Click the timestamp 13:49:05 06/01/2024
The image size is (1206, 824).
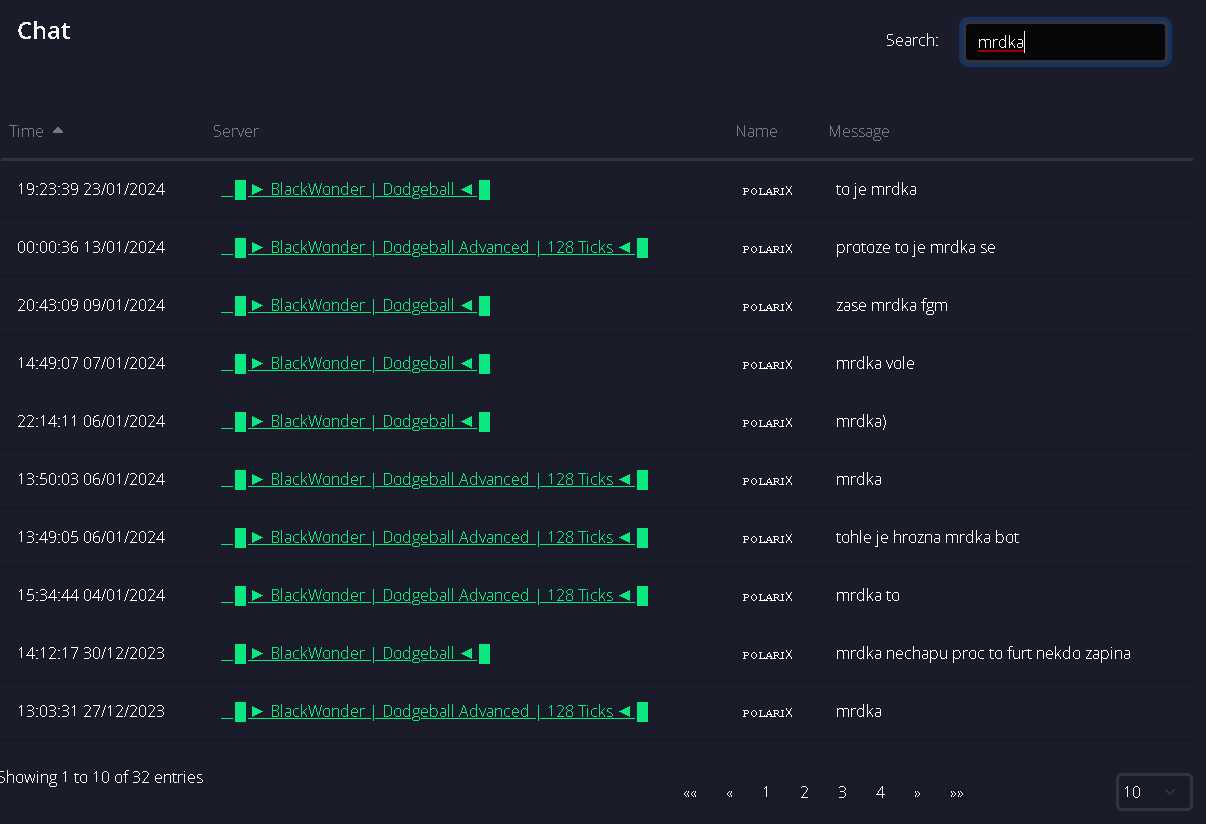click(91, 537)
